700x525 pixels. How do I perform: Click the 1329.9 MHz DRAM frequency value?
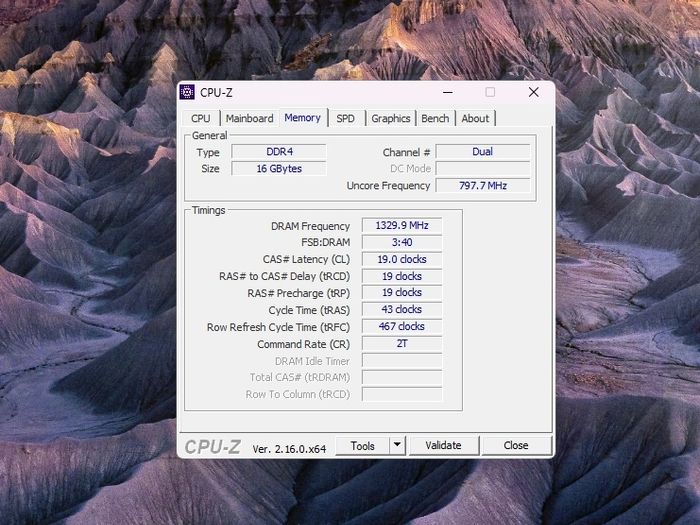tap(402, 225)
